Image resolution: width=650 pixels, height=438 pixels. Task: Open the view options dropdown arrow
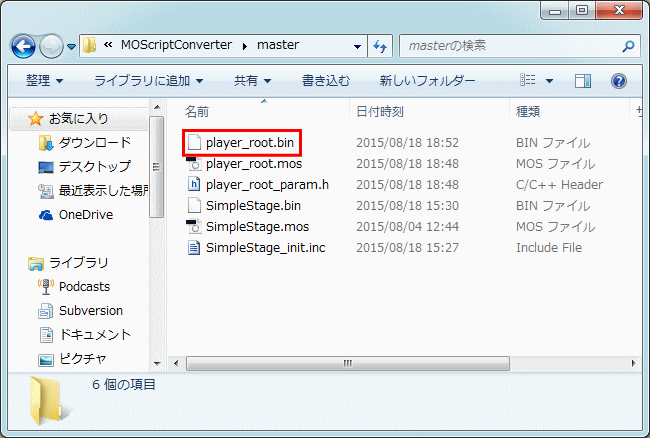(x=549, y=81)
